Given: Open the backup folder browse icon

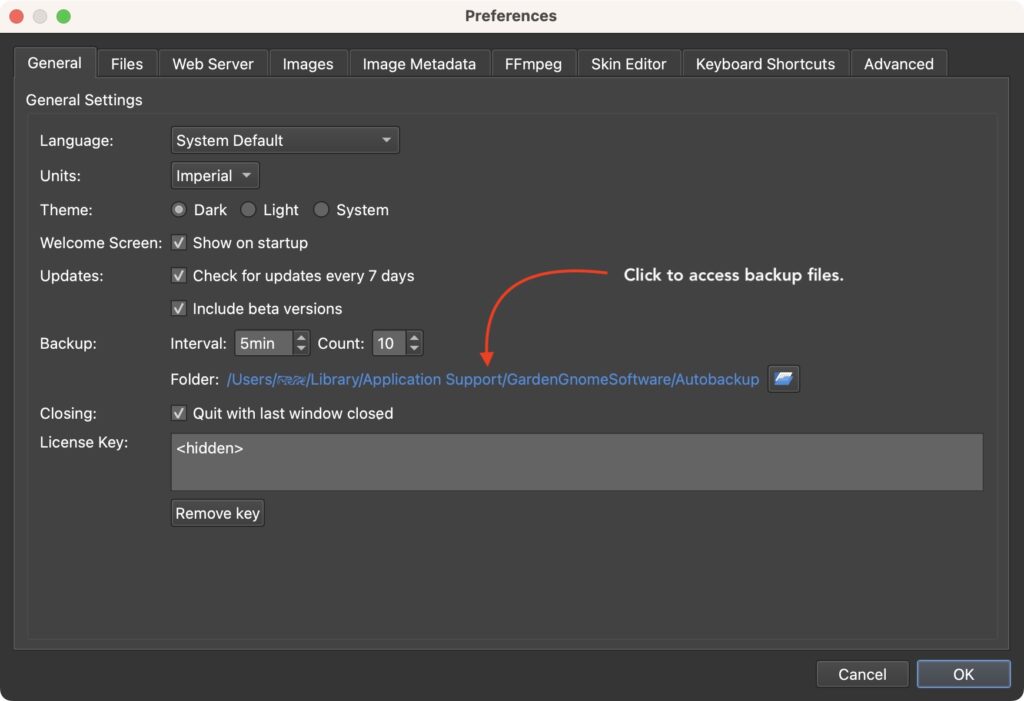Looking at the screenshot, I should coord(783,379).
